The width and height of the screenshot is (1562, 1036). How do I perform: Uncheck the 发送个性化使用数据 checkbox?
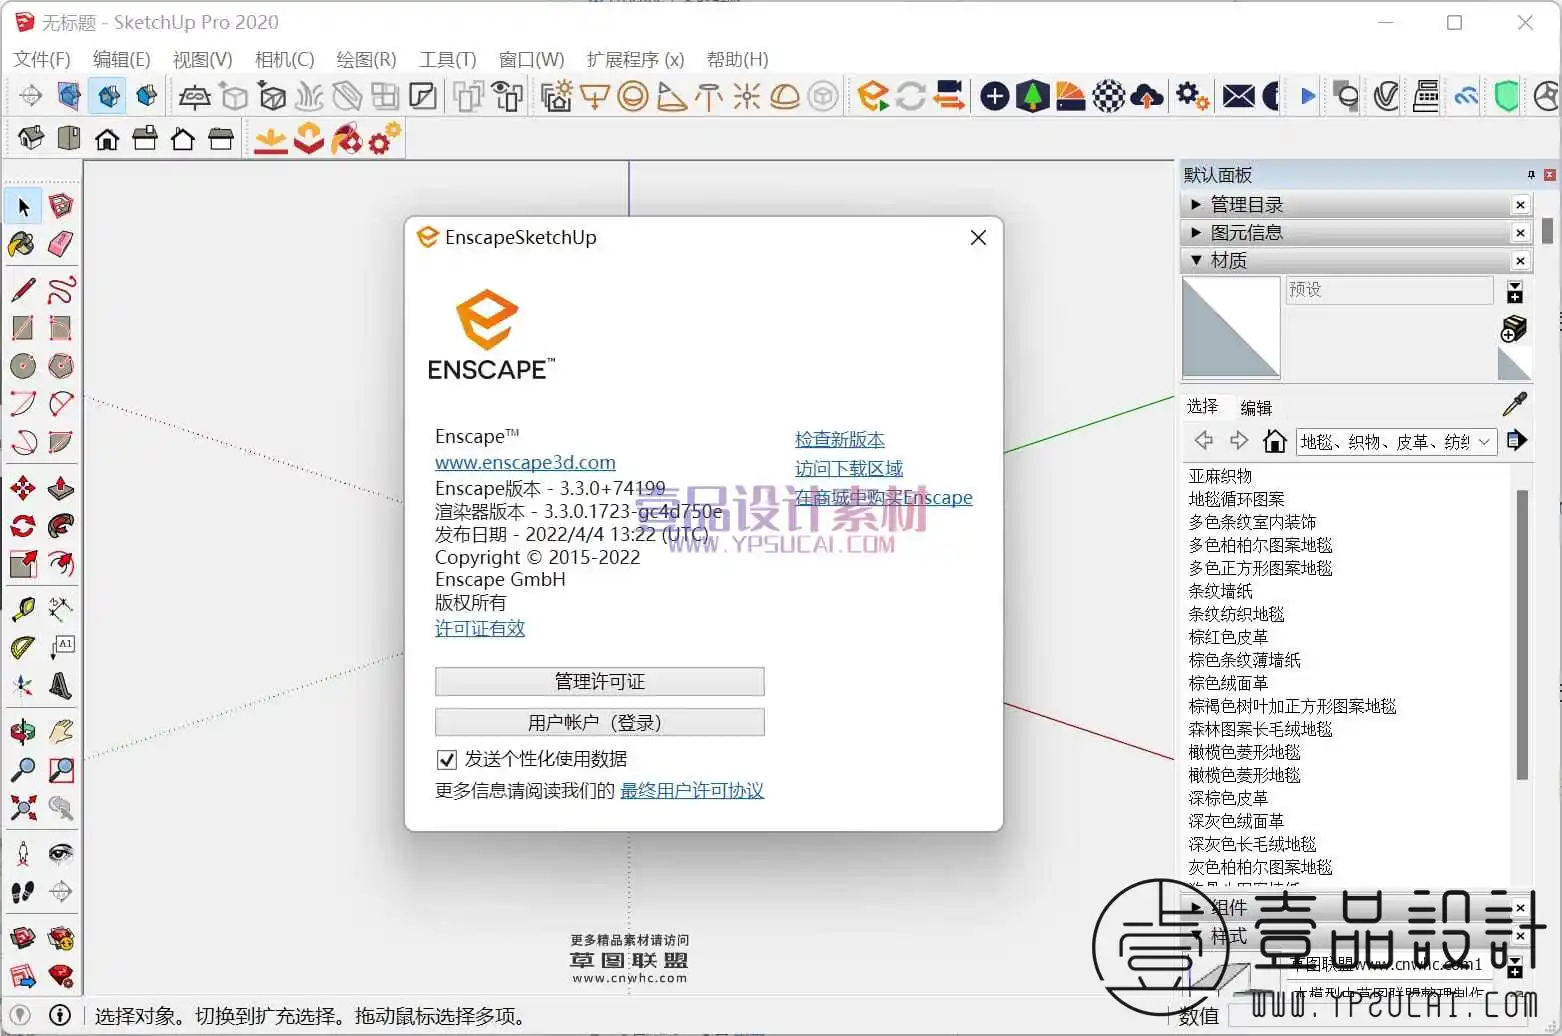coord(447,760)
